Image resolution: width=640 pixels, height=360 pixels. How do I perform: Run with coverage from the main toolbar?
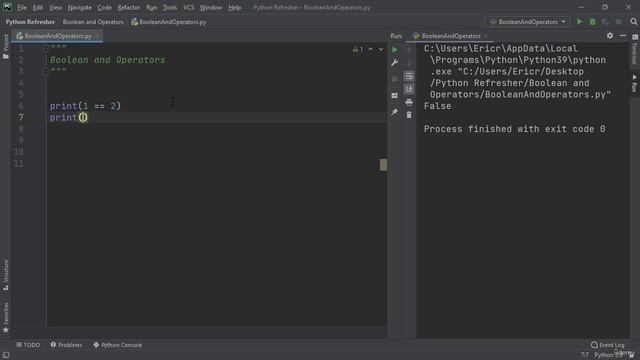pos(605,22)
